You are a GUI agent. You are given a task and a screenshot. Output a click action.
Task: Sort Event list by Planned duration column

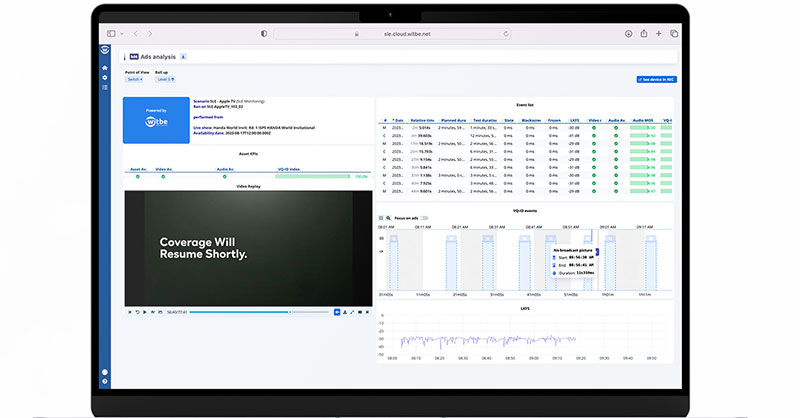tap(453, 120)
